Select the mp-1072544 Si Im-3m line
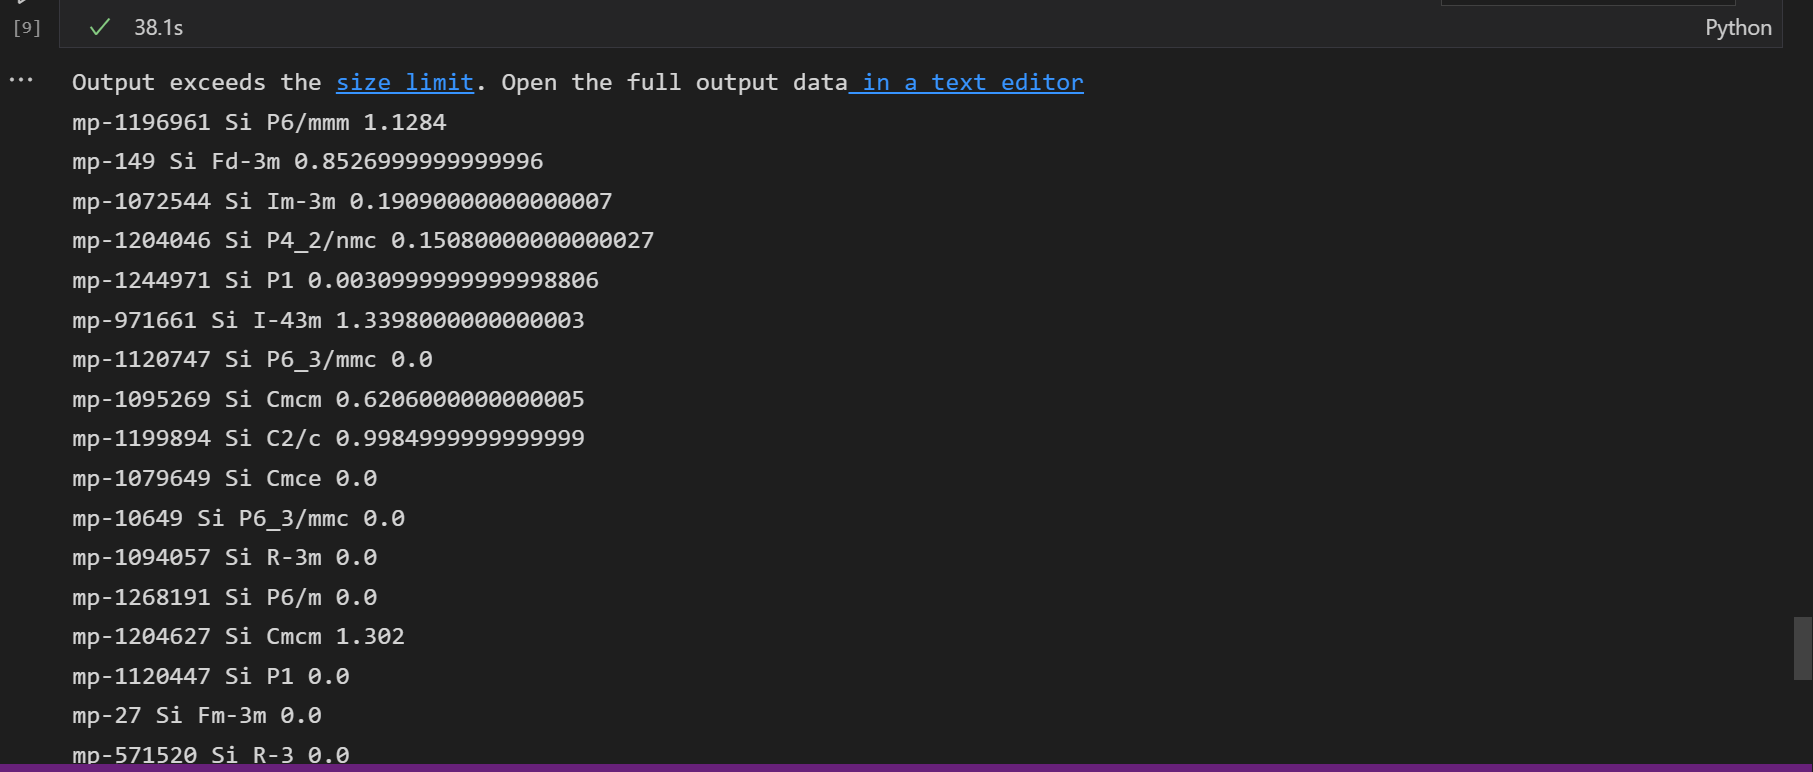 pos(342,201)
